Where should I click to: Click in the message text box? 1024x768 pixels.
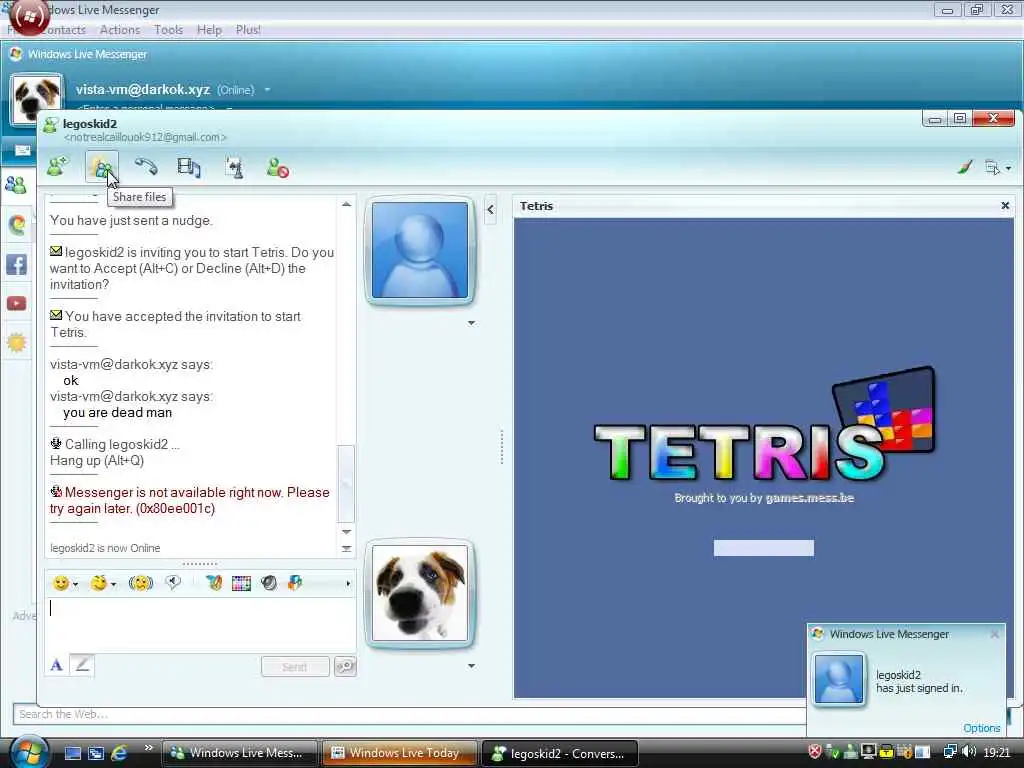coord(200,624)
